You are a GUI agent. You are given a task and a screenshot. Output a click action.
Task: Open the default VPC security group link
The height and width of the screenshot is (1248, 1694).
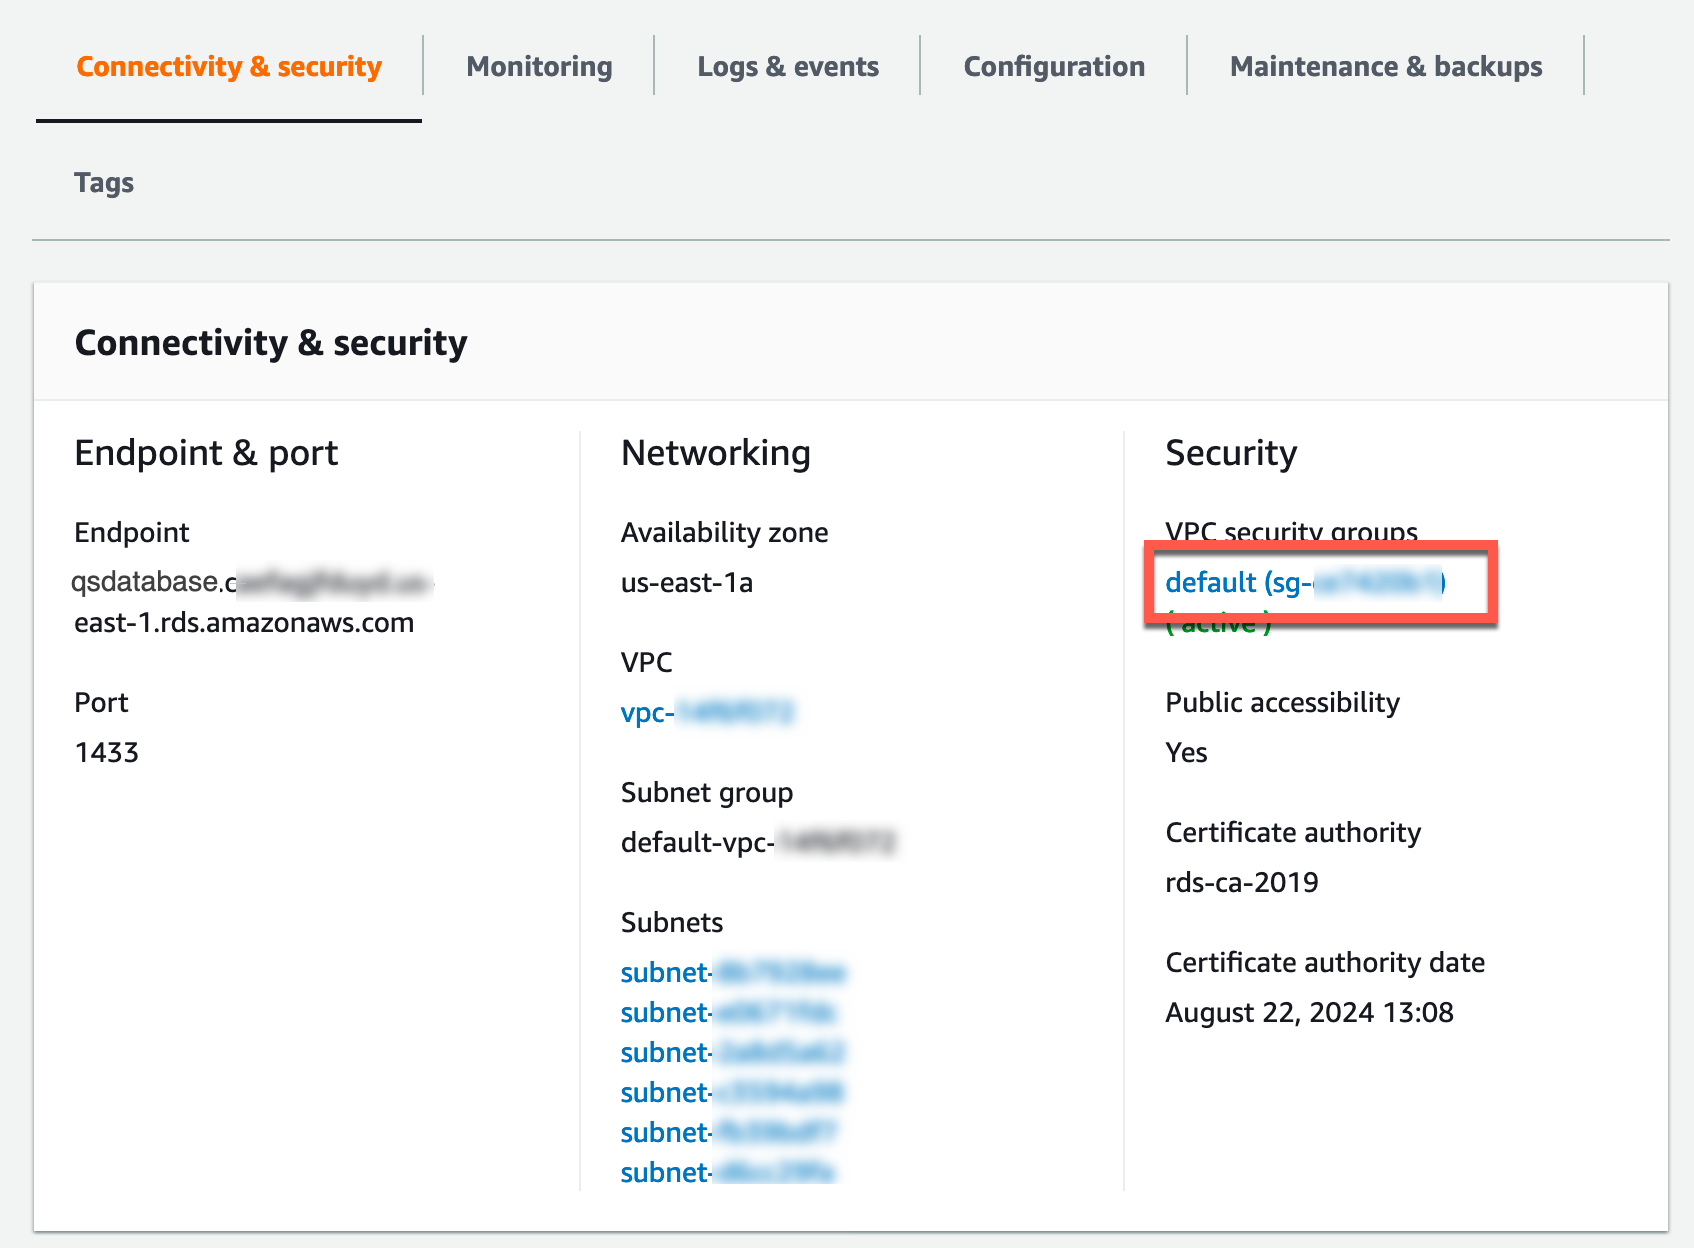(1304, 582)
